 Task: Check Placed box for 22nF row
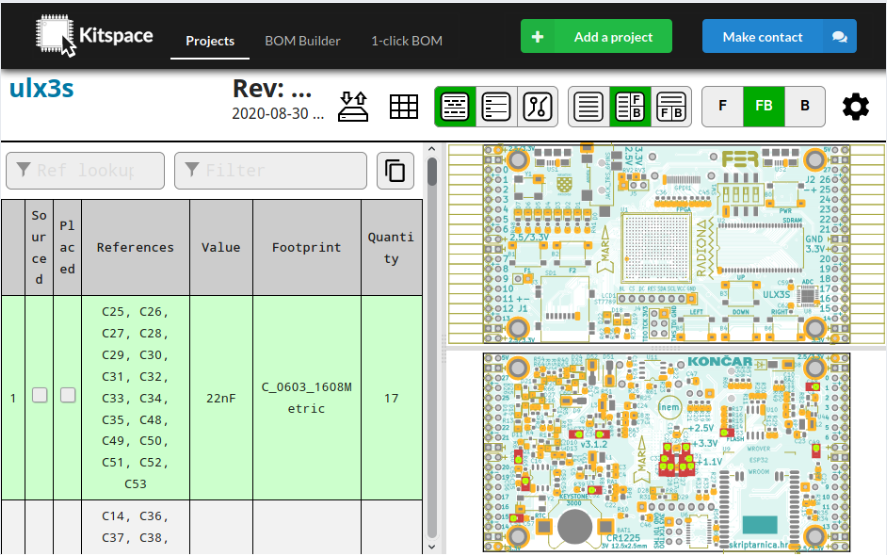tap(67, 396)
